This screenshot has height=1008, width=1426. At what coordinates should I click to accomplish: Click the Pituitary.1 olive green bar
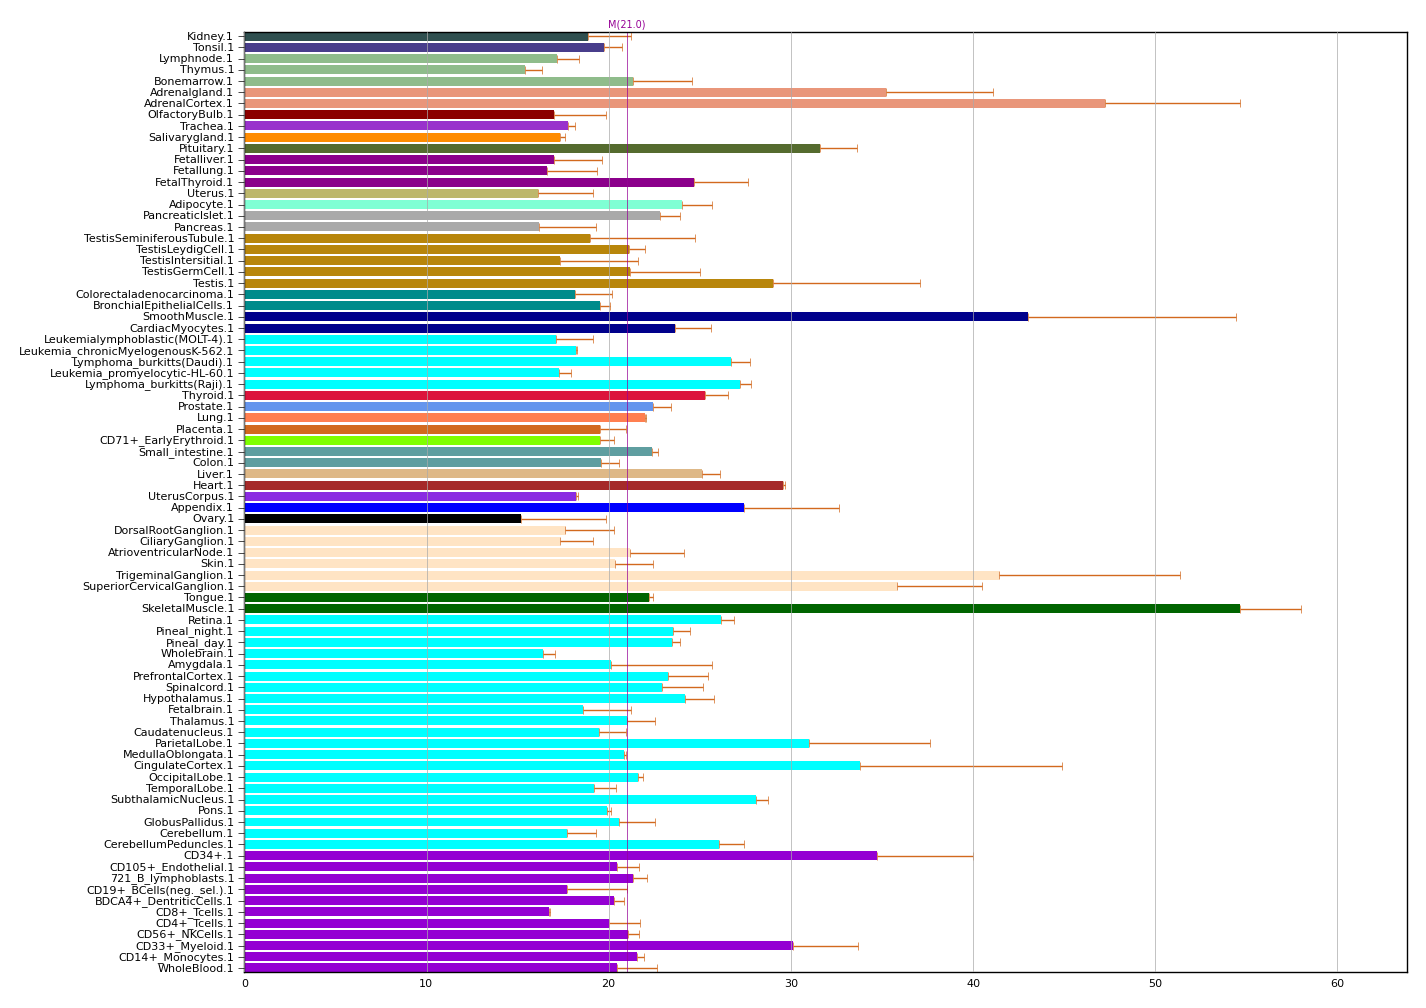531,148
